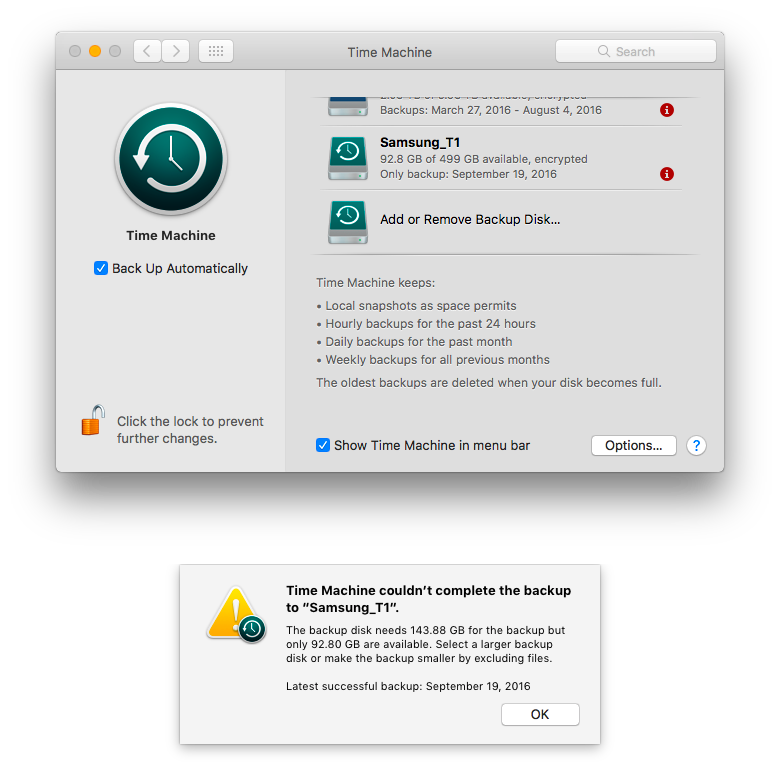
Task: Click 'Daily backups for the past month'
Action: pos(418,342)
